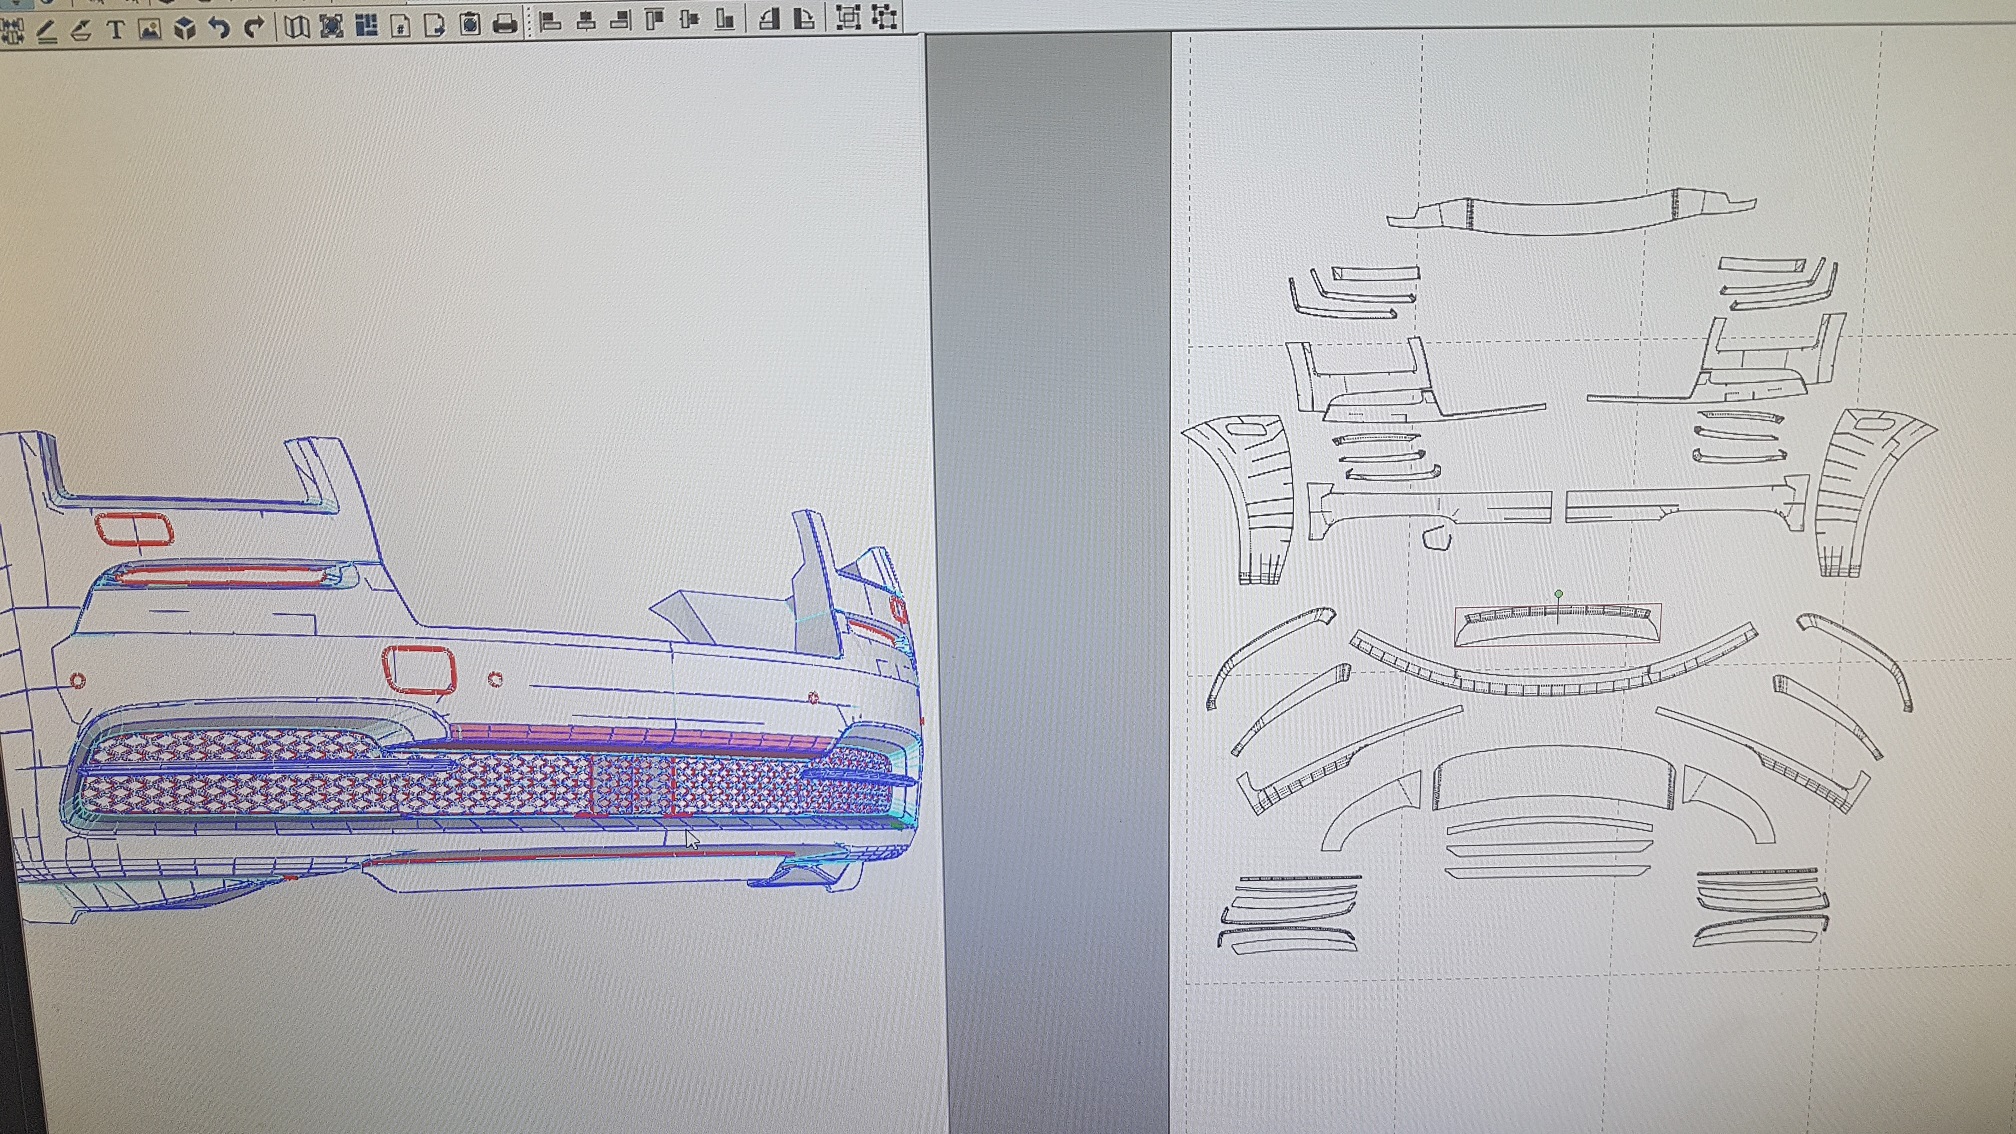Click the red-boxed selected part in pattern
This screenshot has height=1134, width=2016.
1558,625
